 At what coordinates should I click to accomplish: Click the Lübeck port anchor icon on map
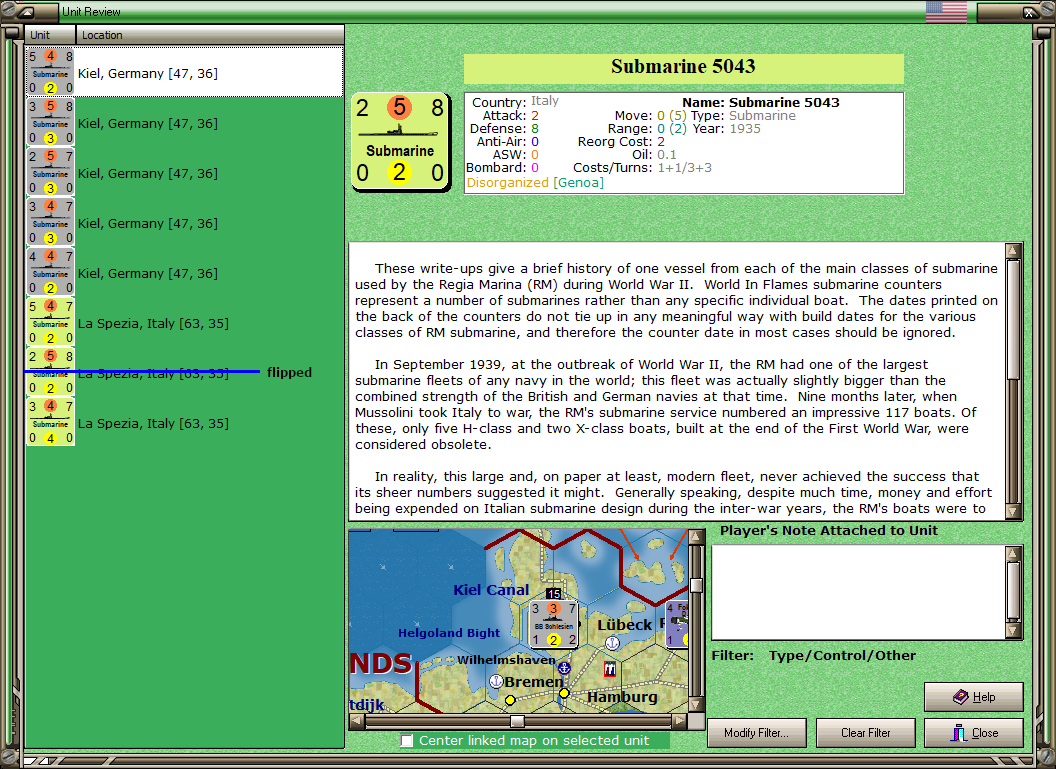tap(612, 643)
